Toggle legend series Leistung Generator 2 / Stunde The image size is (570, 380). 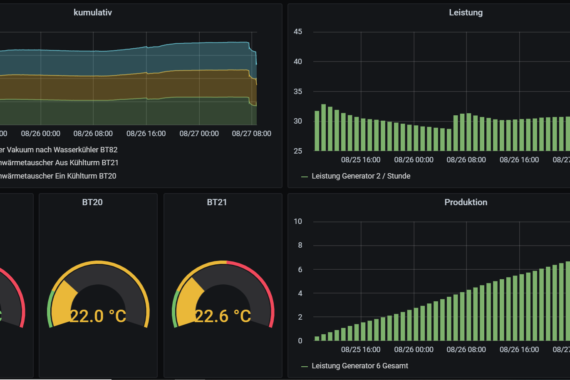click(361, 176)
